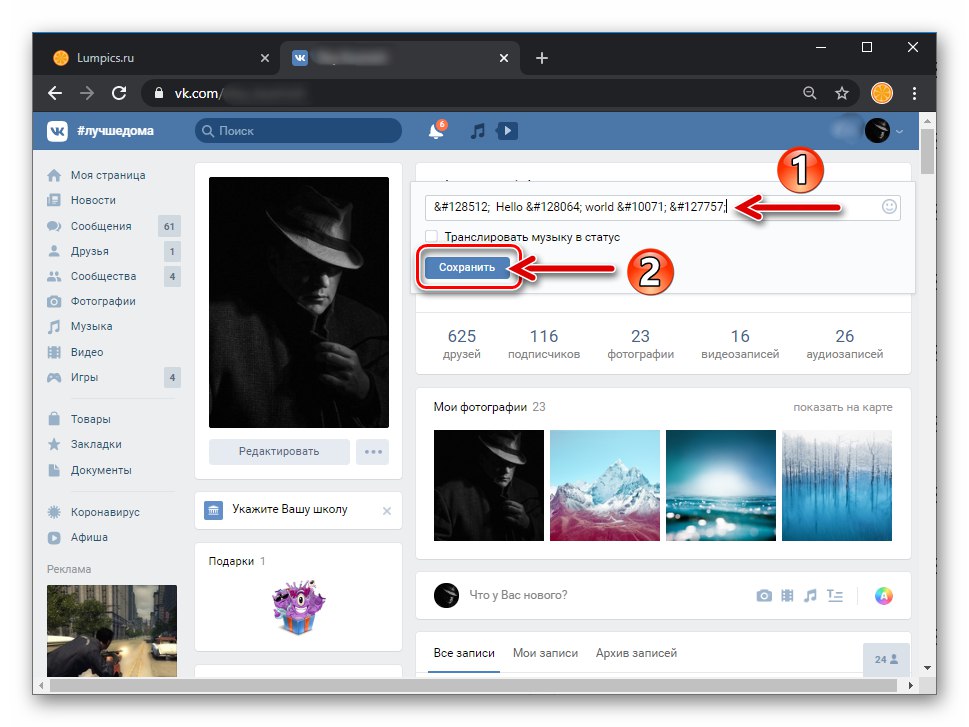Screen dimensions: 969x727
Task: Click the music note icon in post box
Action: click(810, 596)
